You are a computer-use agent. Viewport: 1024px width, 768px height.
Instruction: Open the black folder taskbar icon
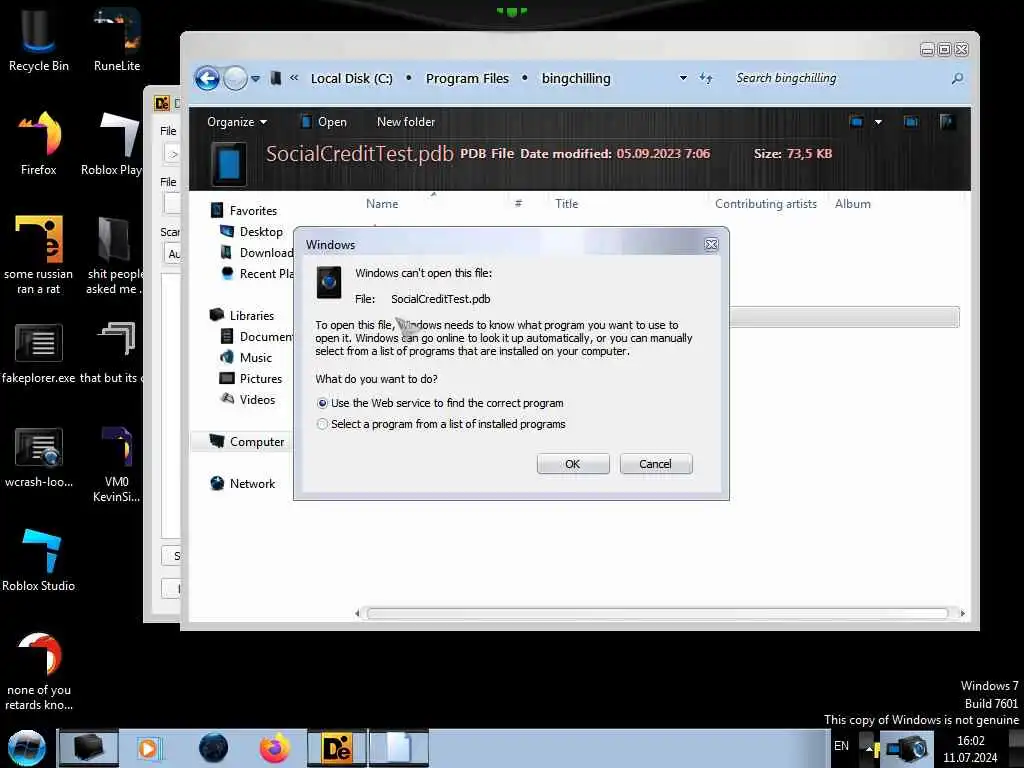[x=89, y=748]
